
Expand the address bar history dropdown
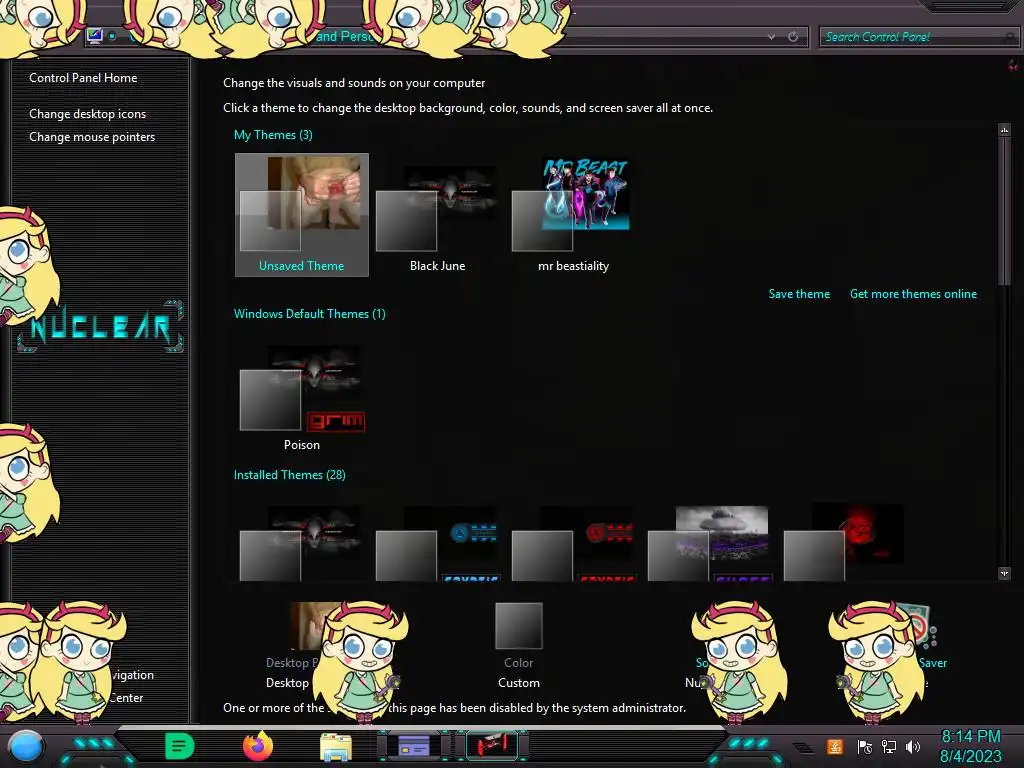(771, 37)
